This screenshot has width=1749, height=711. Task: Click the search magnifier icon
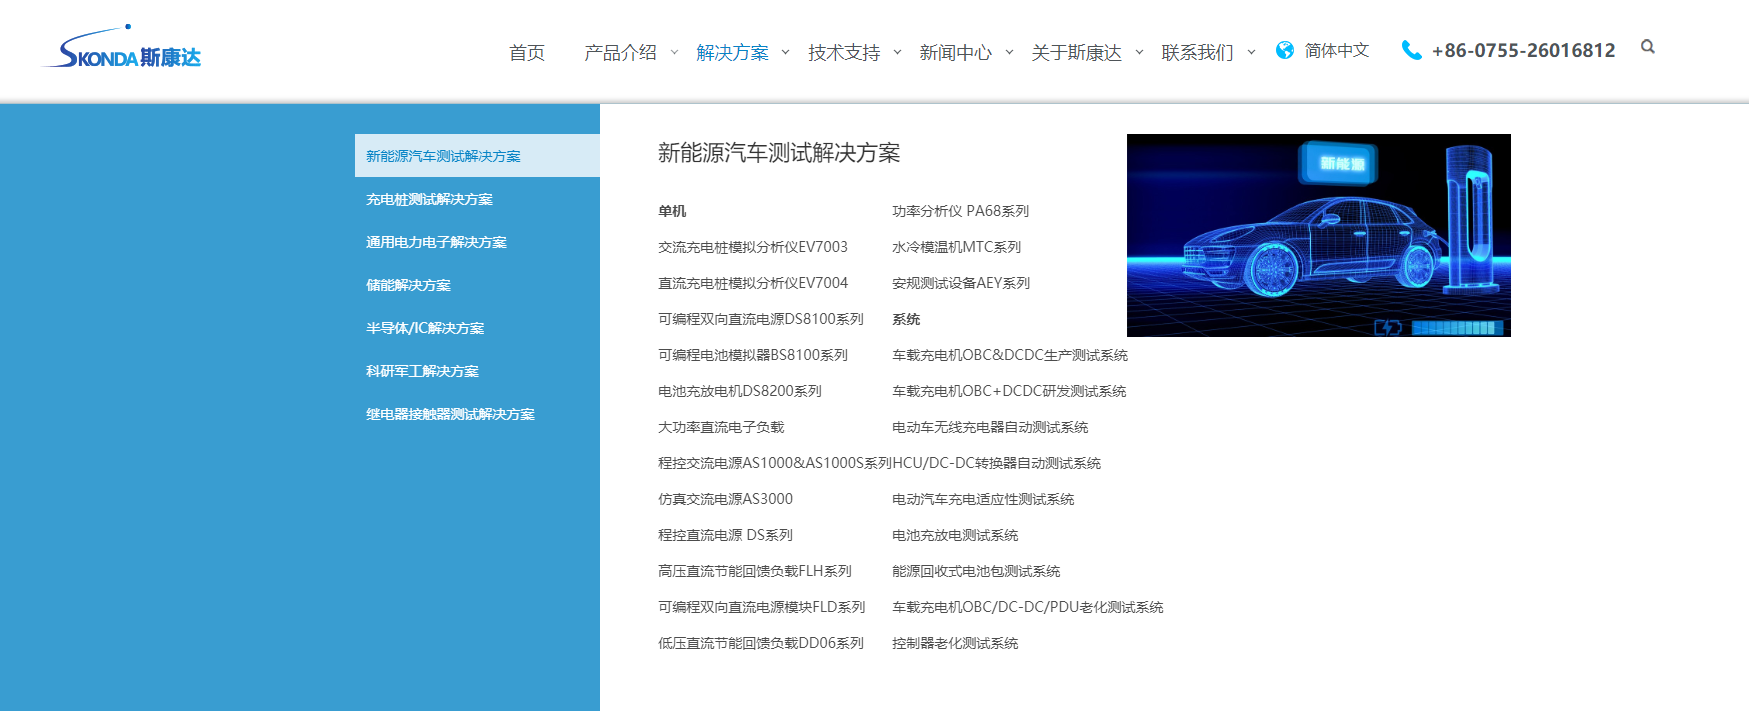pyautogui.click(x=1647, y=47)
